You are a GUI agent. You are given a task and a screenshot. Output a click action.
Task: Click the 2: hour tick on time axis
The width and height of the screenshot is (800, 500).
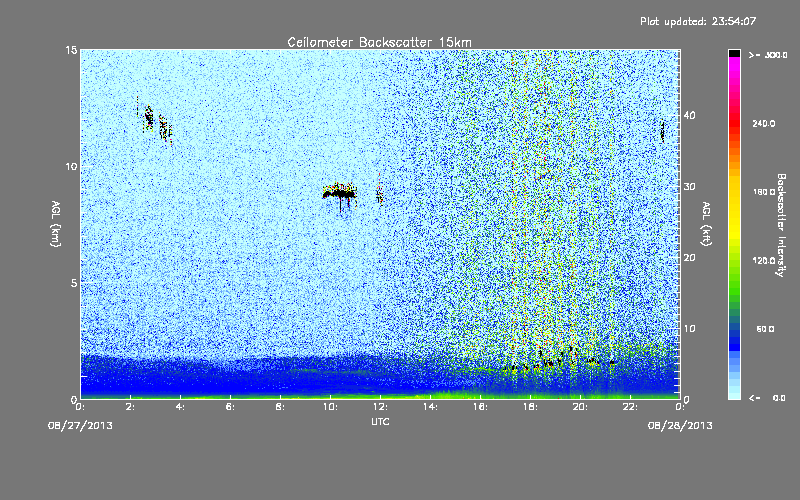pos(131,407)
